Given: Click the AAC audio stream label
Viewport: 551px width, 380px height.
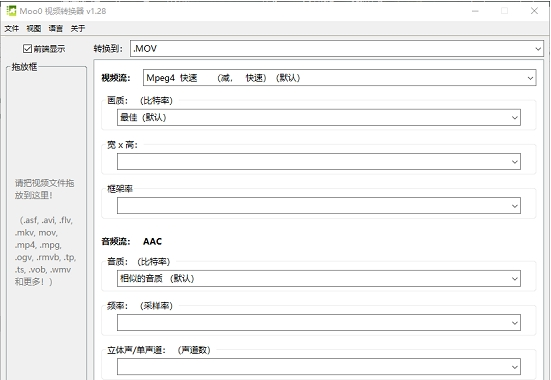Looking at the screenshot, I should 153,241.
